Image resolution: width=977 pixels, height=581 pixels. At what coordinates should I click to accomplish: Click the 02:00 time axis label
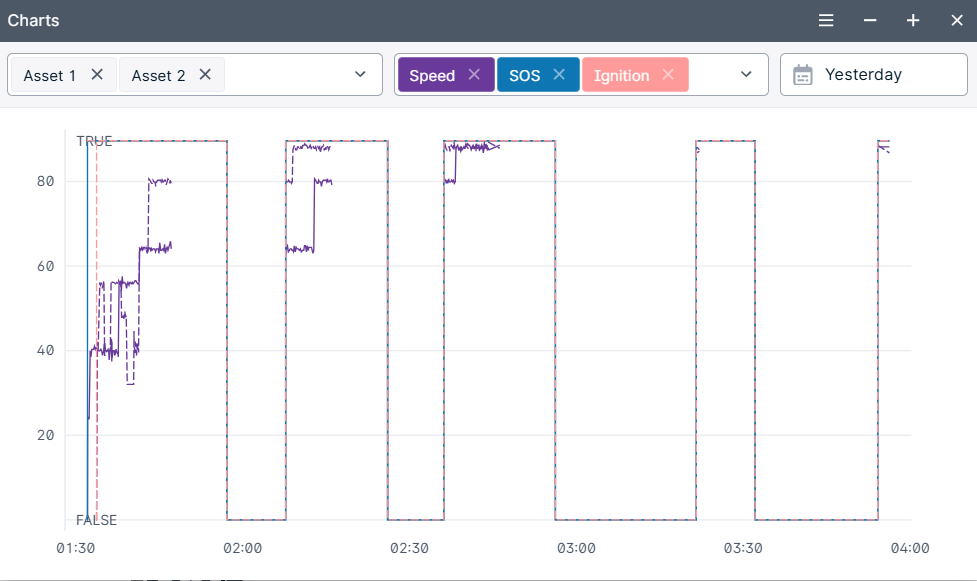242,548
